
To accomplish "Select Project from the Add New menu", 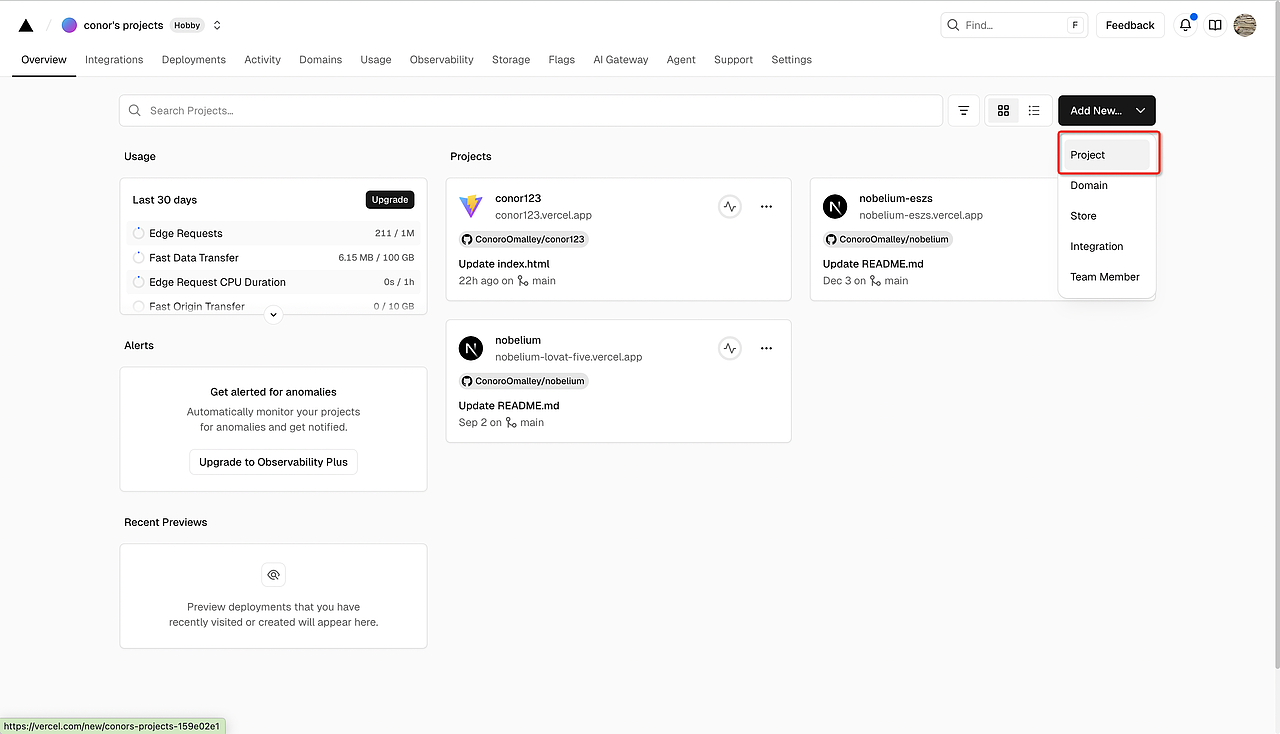I will [1107, 154].
